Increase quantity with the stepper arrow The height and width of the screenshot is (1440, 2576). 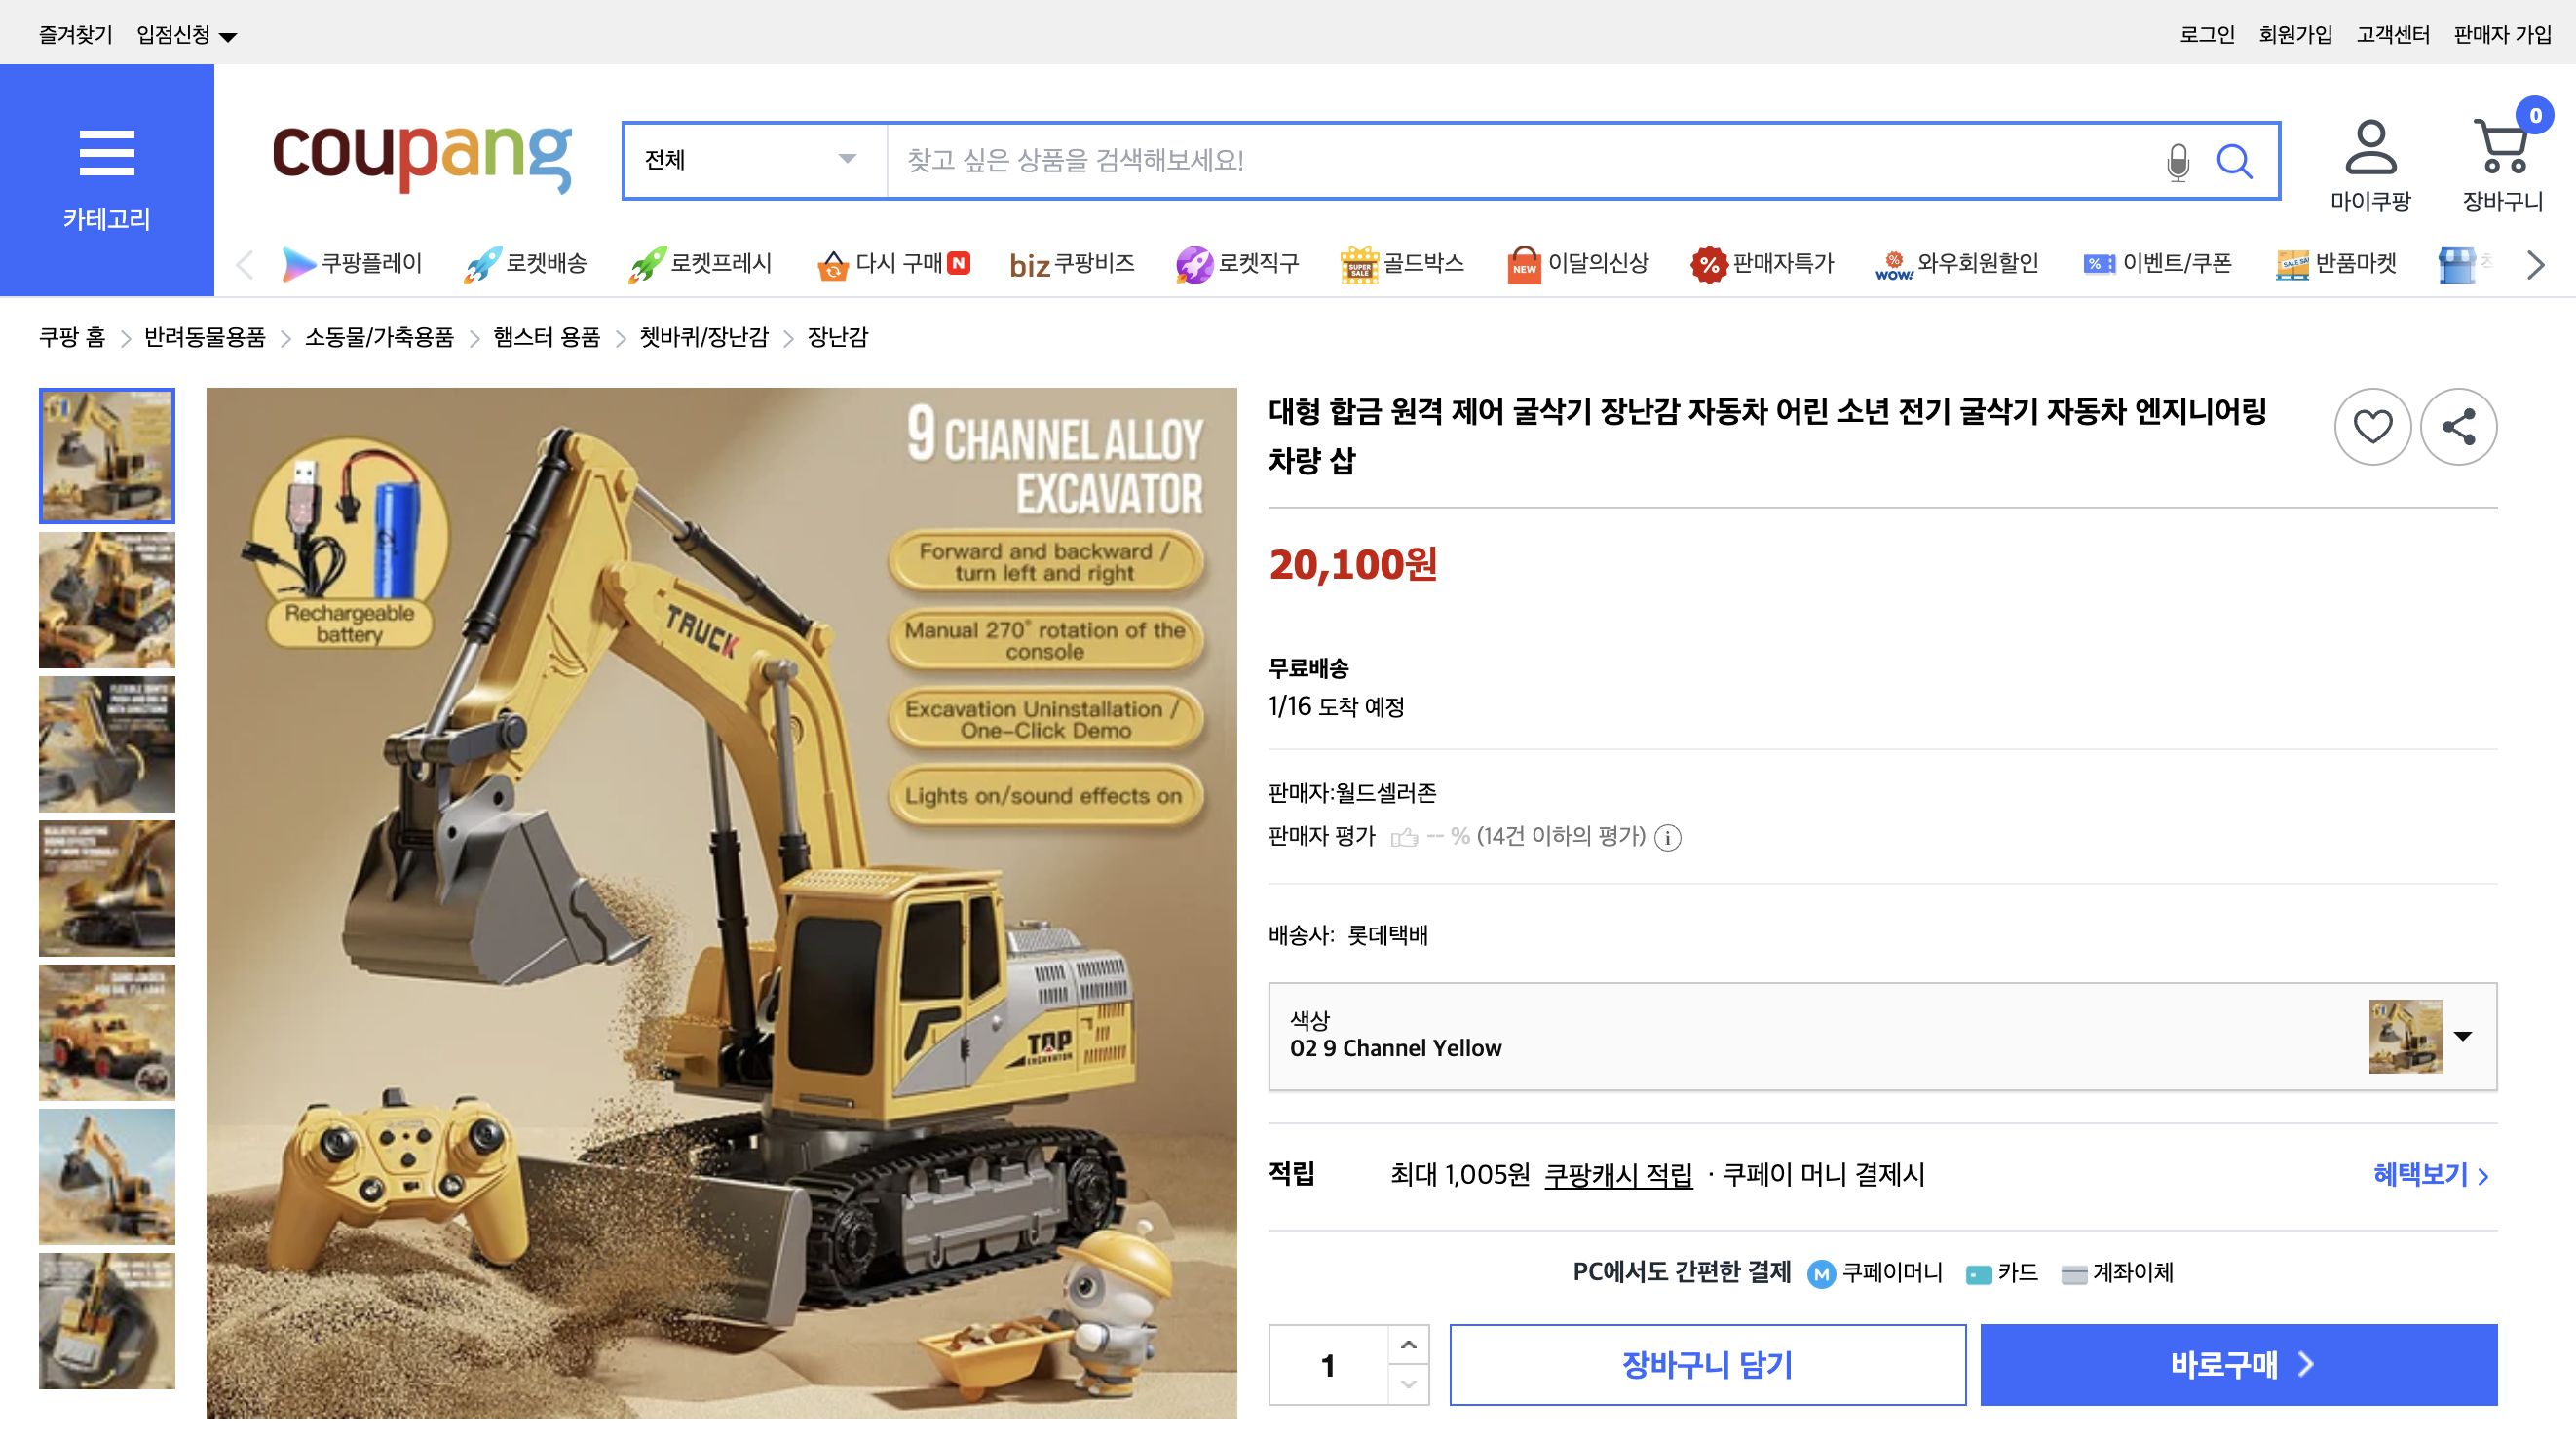(1409, 1345)
